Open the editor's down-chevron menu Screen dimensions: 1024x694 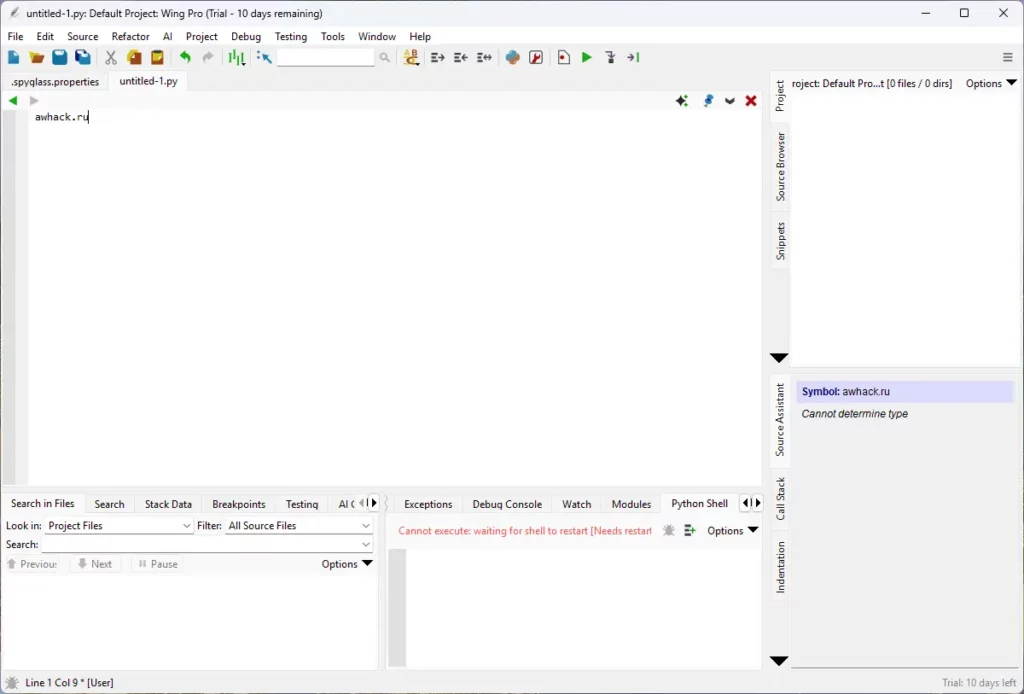[729, 101]
